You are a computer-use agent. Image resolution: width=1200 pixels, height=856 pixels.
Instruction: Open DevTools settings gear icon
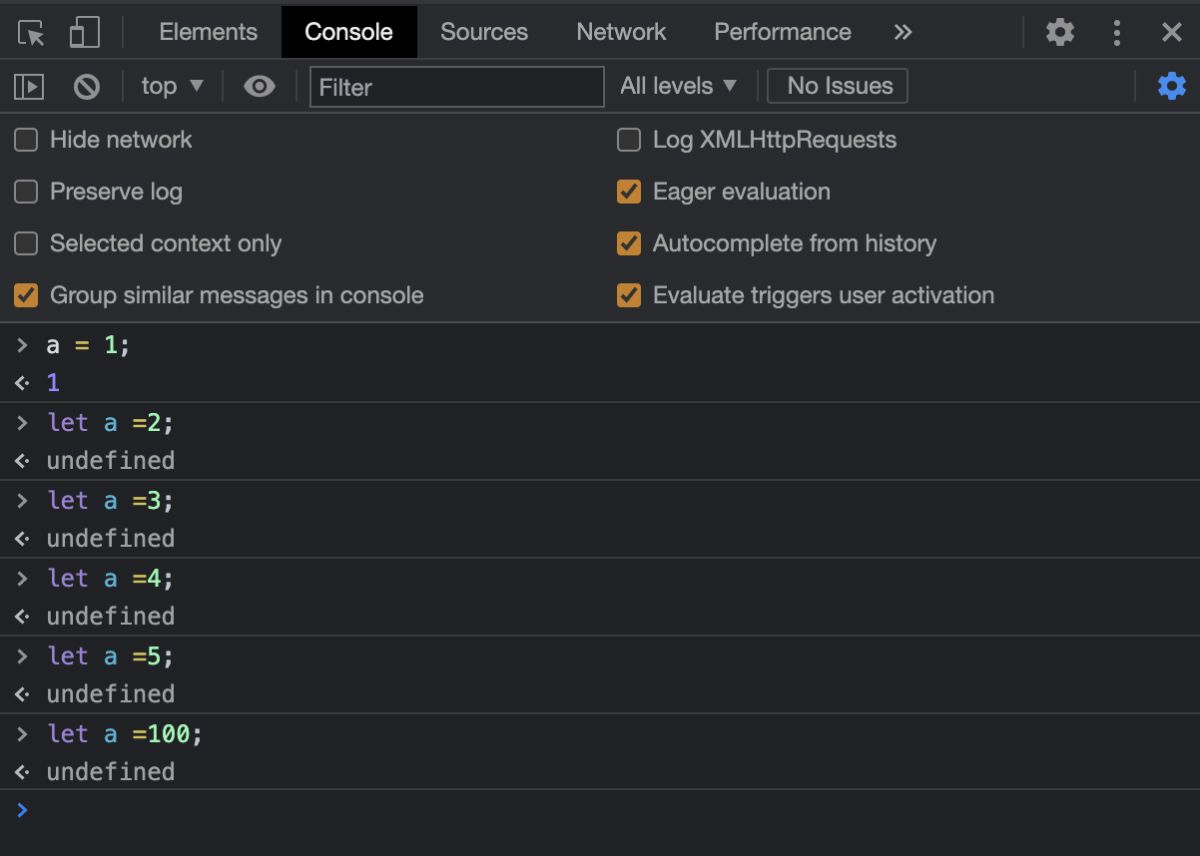[x=1060, y=32]
